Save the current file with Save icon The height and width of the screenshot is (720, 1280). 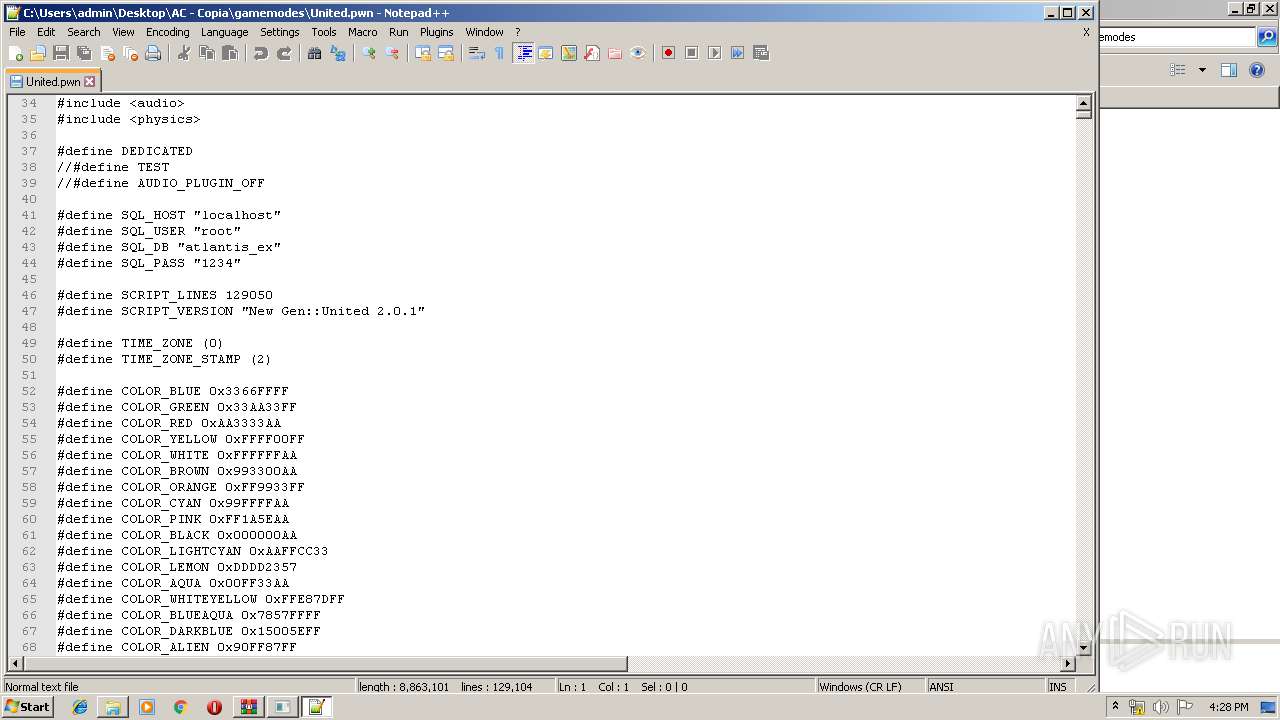[x=61, y=53]
